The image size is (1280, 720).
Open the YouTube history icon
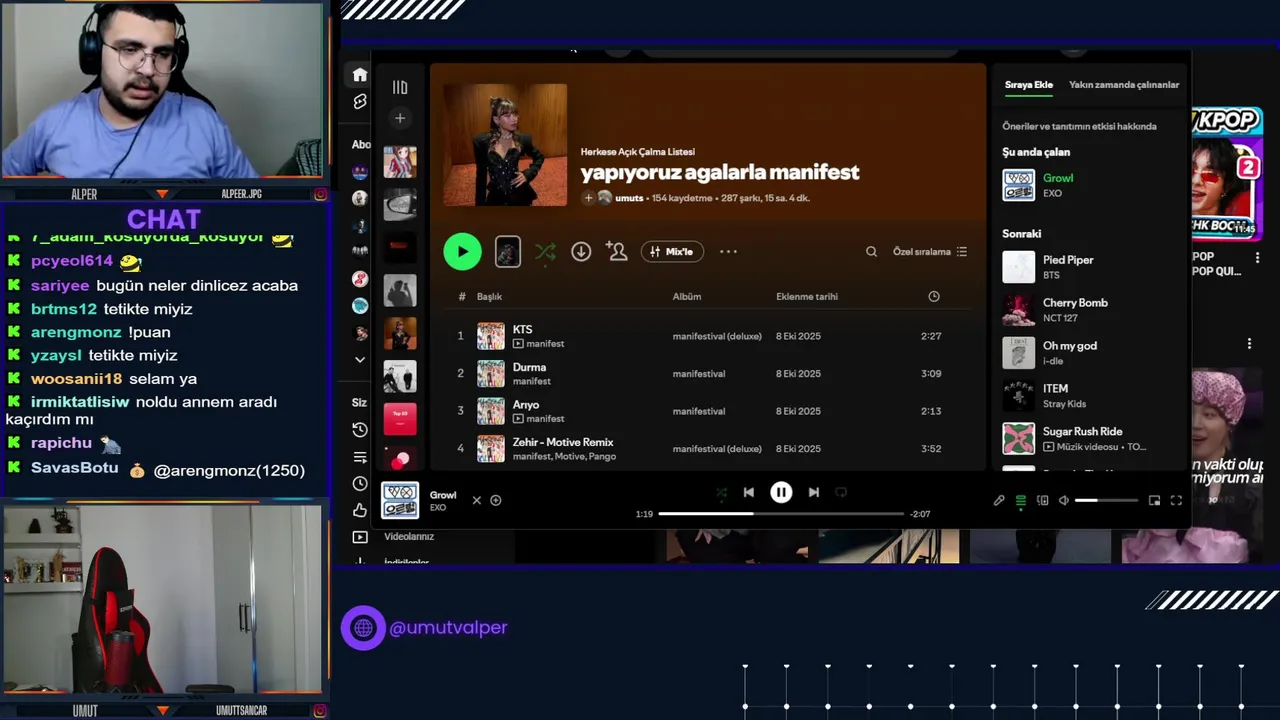coord(360,430)
